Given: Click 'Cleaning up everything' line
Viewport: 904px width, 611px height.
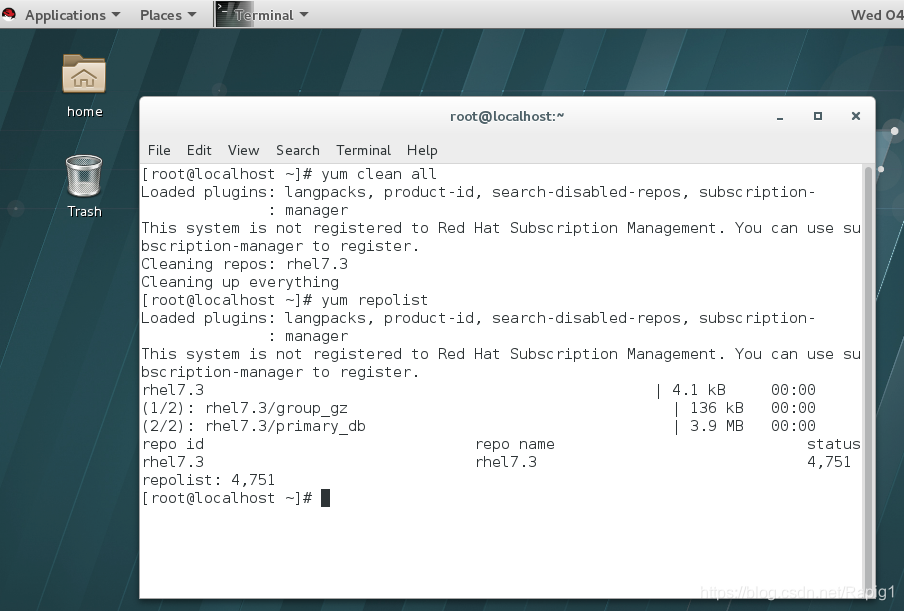Looking at the screenshot, I should click(240, 282).
